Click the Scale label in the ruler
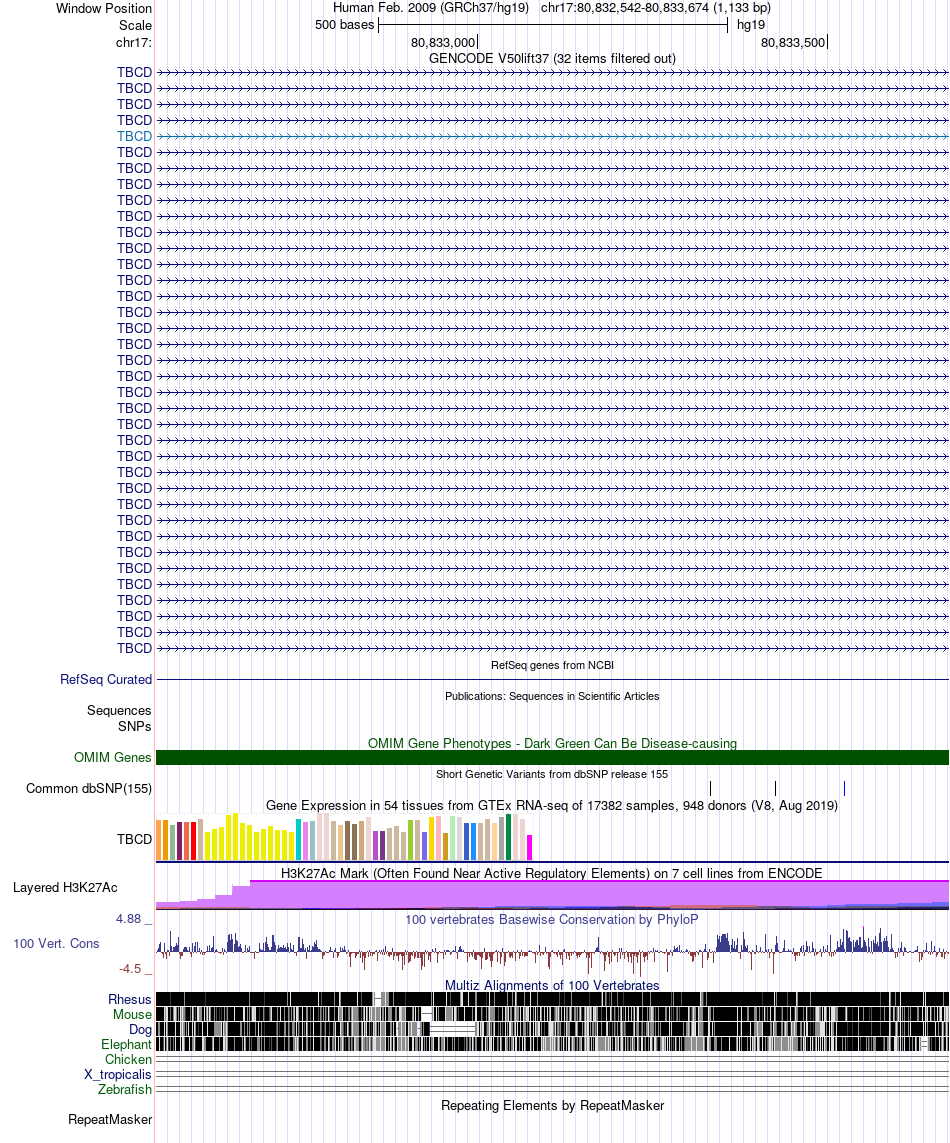 click(x=136, y=26)
